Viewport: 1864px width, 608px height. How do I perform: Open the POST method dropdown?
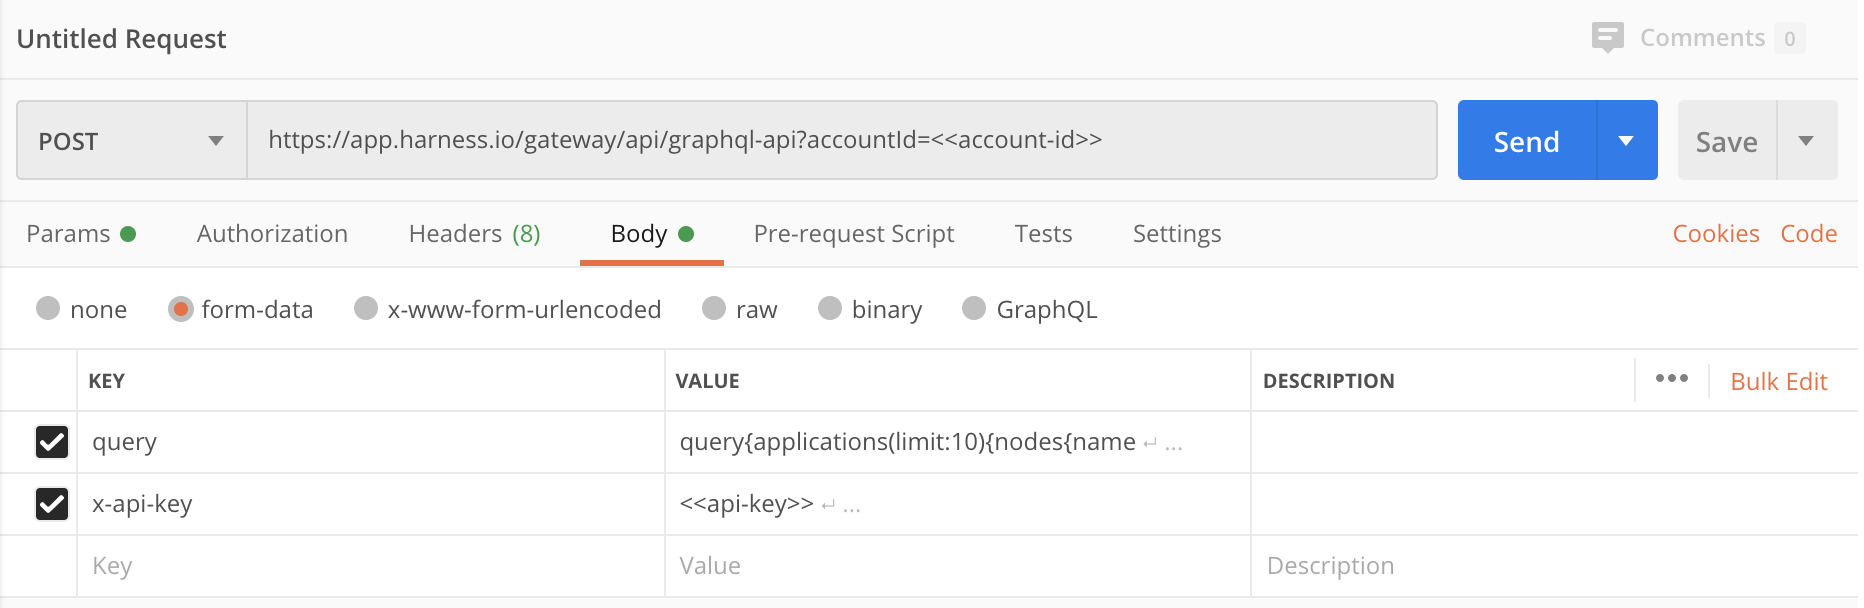point(132,140)
